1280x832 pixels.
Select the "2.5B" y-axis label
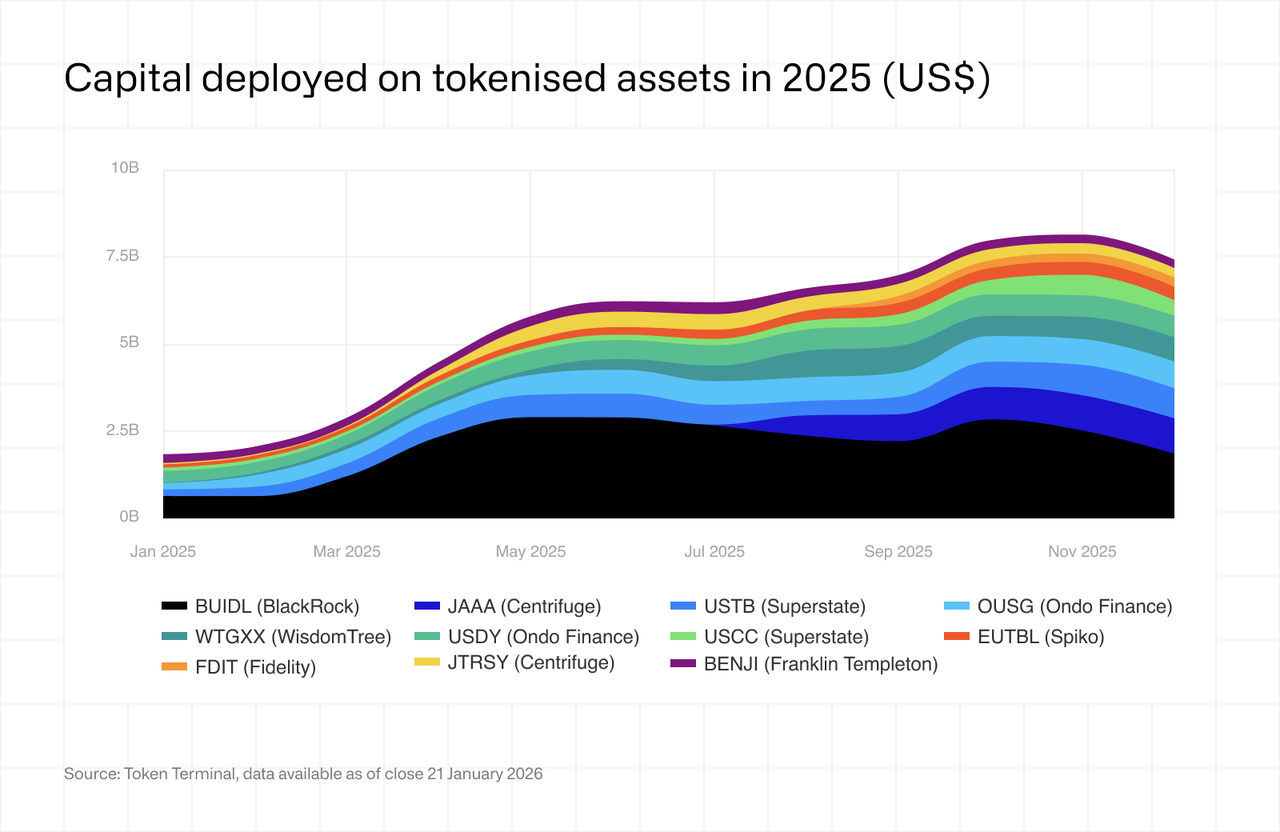122,431
